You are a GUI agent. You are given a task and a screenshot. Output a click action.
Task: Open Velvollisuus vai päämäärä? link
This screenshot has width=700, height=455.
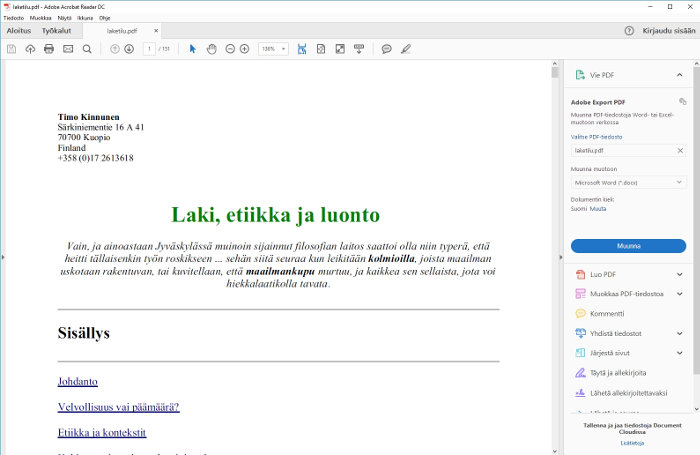tap(119, 407)
